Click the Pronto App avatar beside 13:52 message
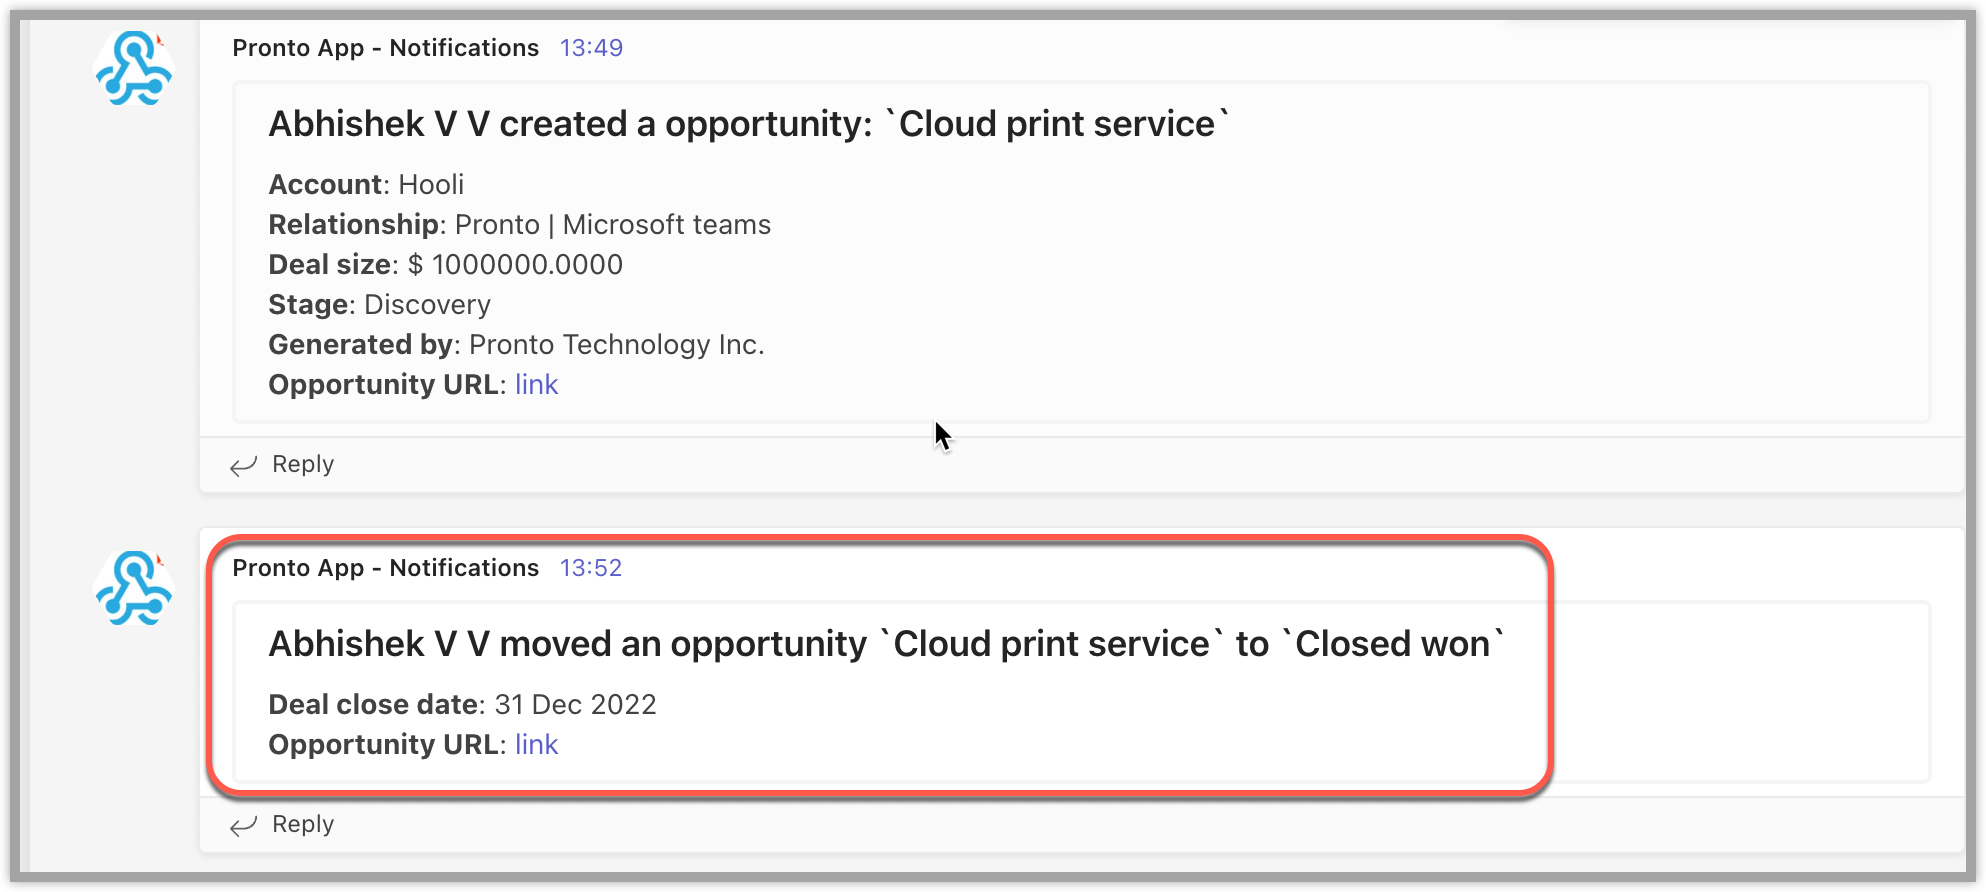This screenshot has height=892, width=1986. coord(134,588)
